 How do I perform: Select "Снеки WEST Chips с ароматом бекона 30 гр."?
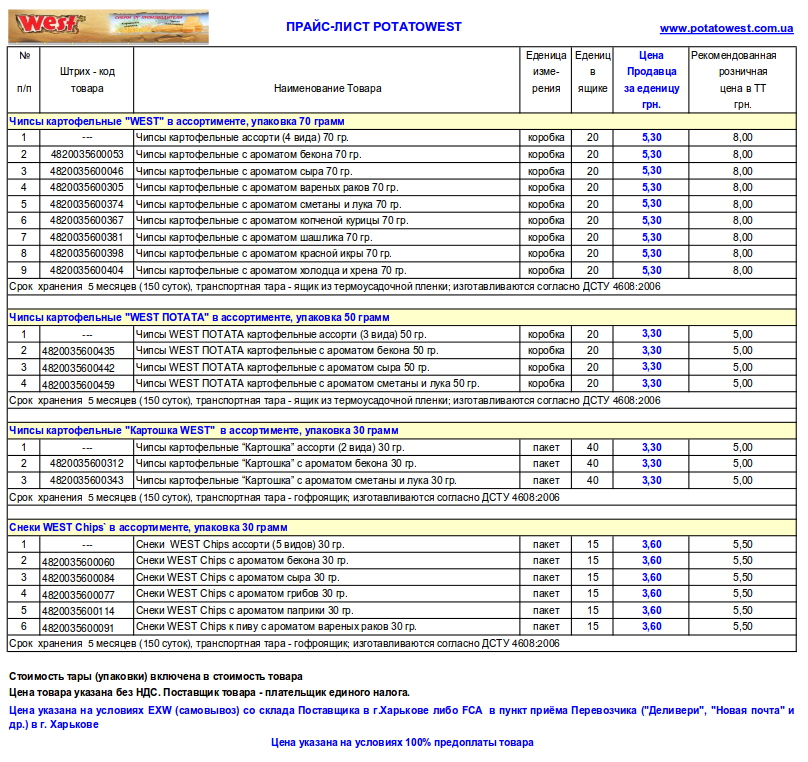pos(242,561)
